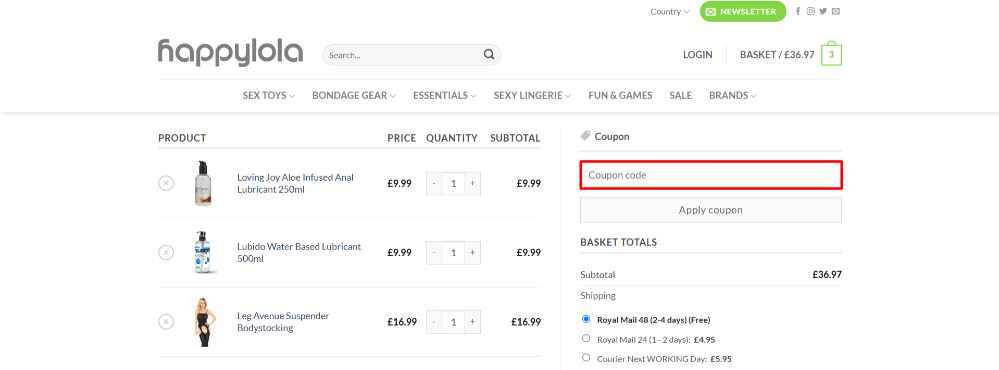999x370 pixels.
Task: Open Instagram social icon in header
Action: [810, 11]
